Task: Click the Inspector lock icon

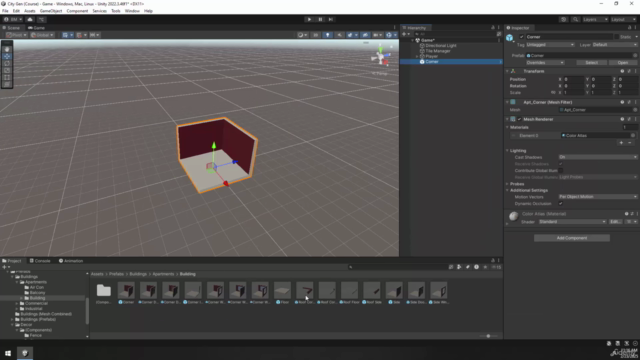Action: pyautogui.click(x=629, y=28)
